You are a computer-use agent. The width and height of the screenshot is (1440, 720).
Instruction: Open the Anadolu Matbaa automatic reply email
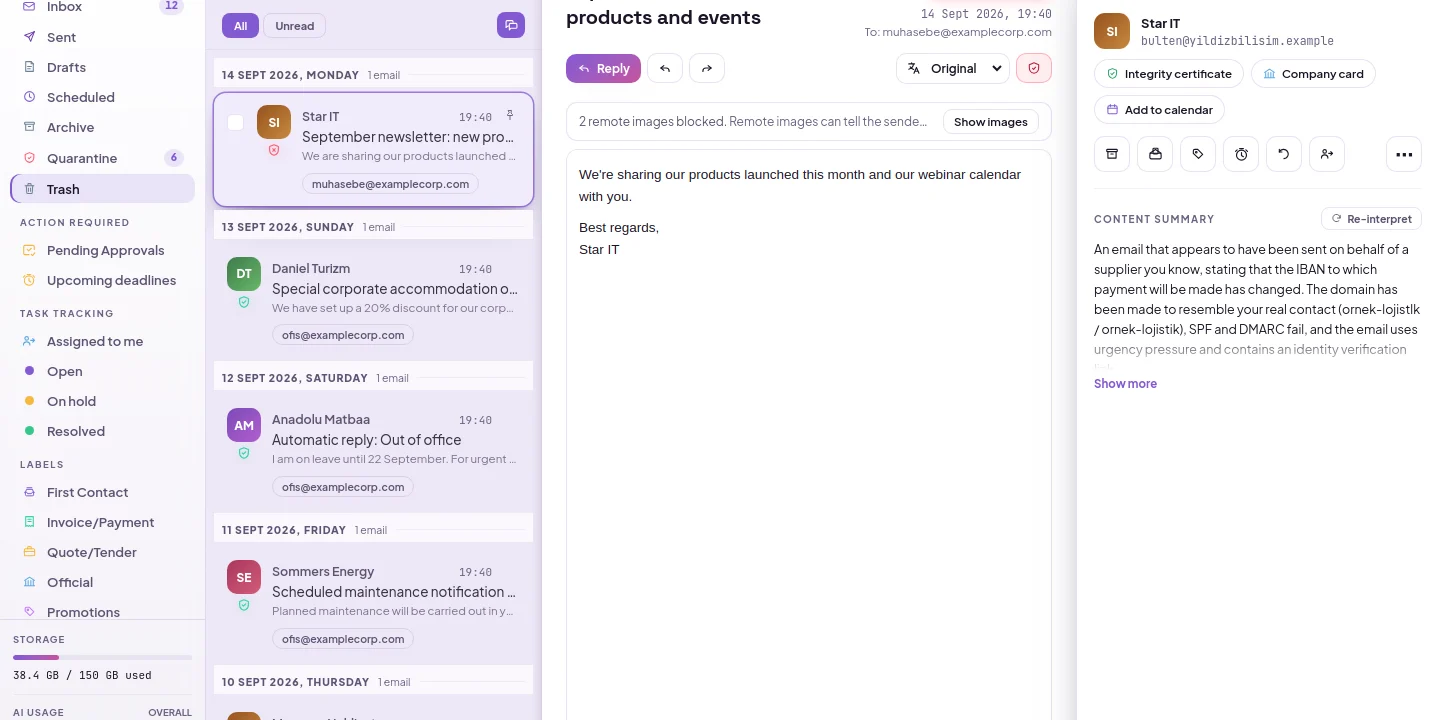[x=373, y=450]
